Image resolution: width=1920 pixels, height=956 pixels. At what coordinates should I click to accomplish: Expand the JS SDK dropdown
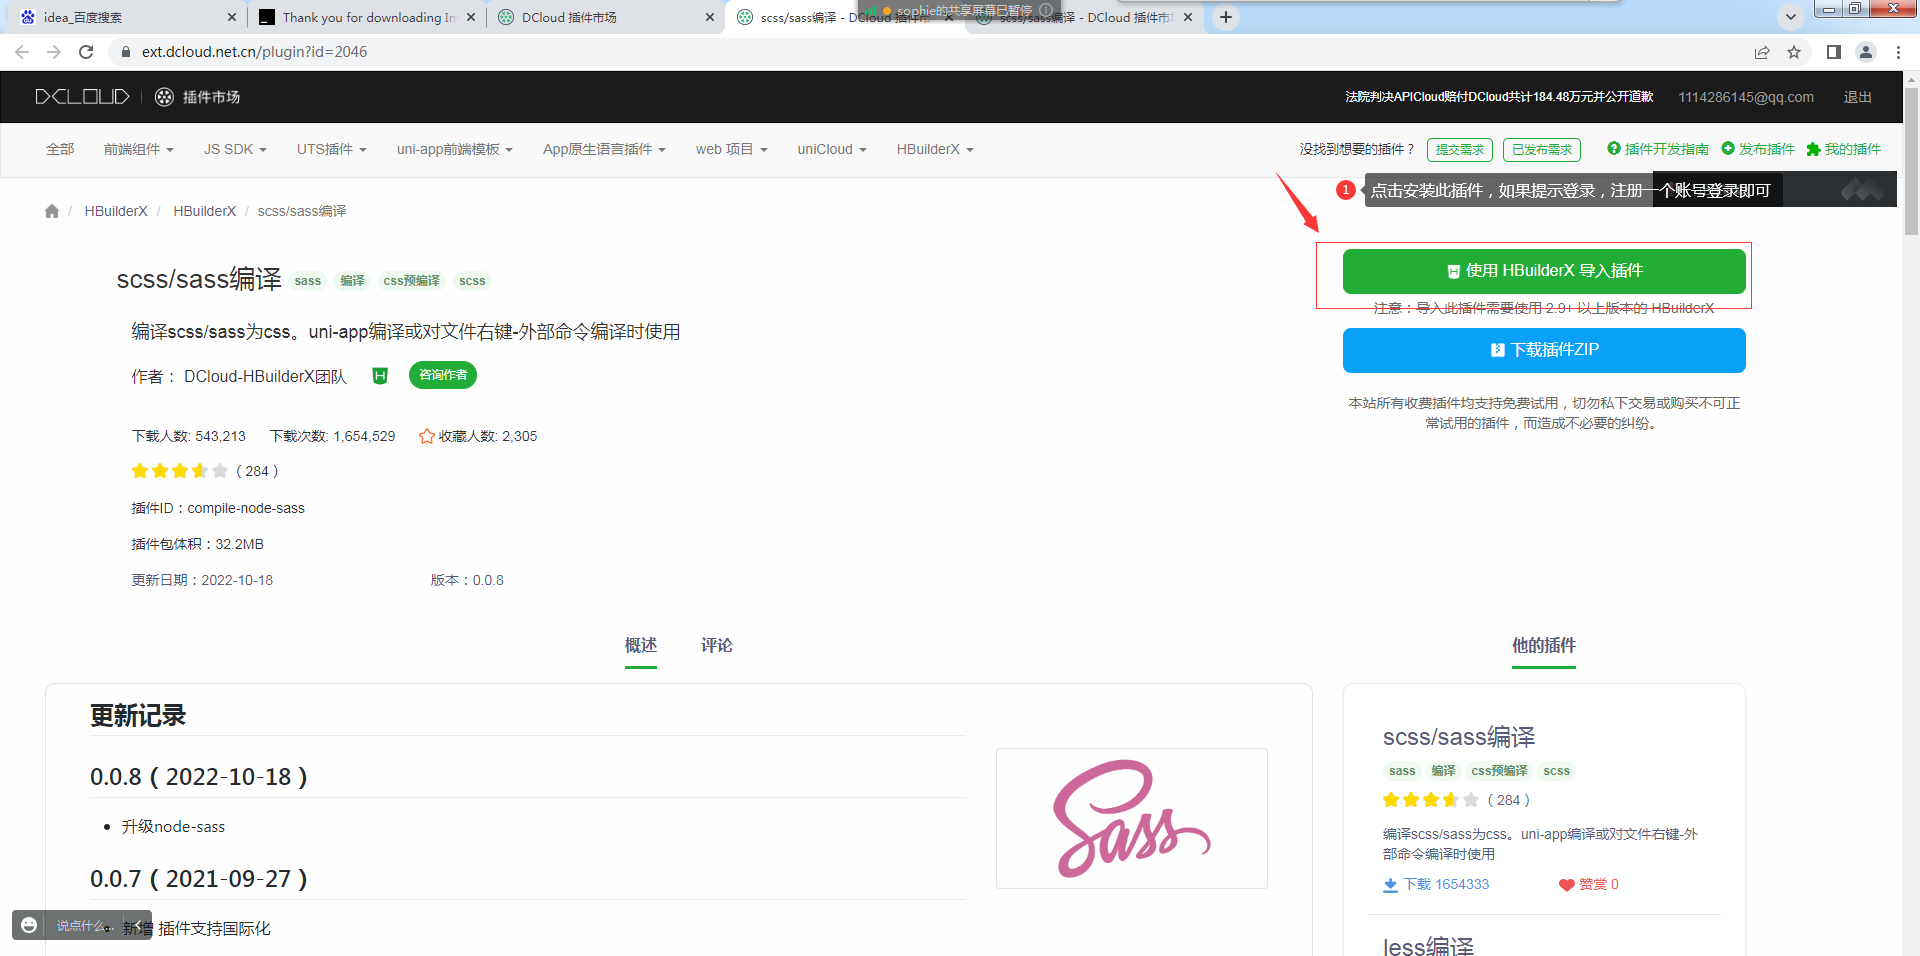(235, 149)
